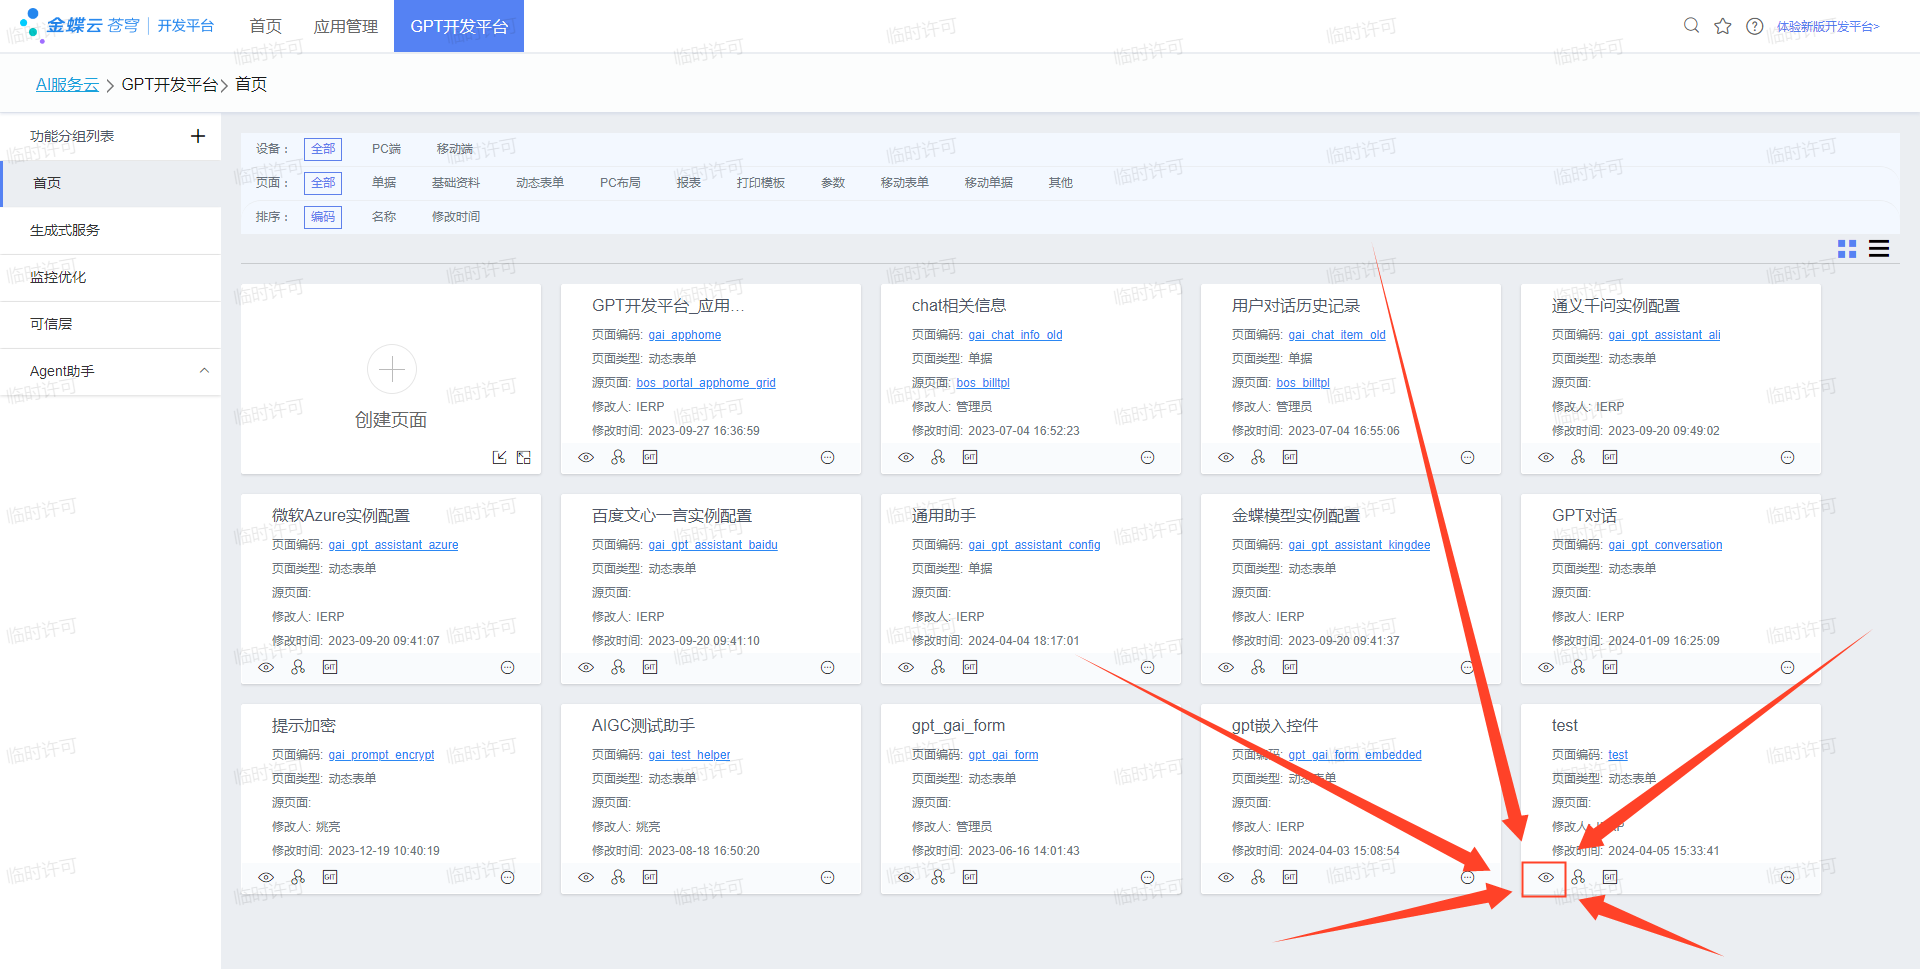
Task: Switch to 应用管理 top tab
Action: click(345, 26)
